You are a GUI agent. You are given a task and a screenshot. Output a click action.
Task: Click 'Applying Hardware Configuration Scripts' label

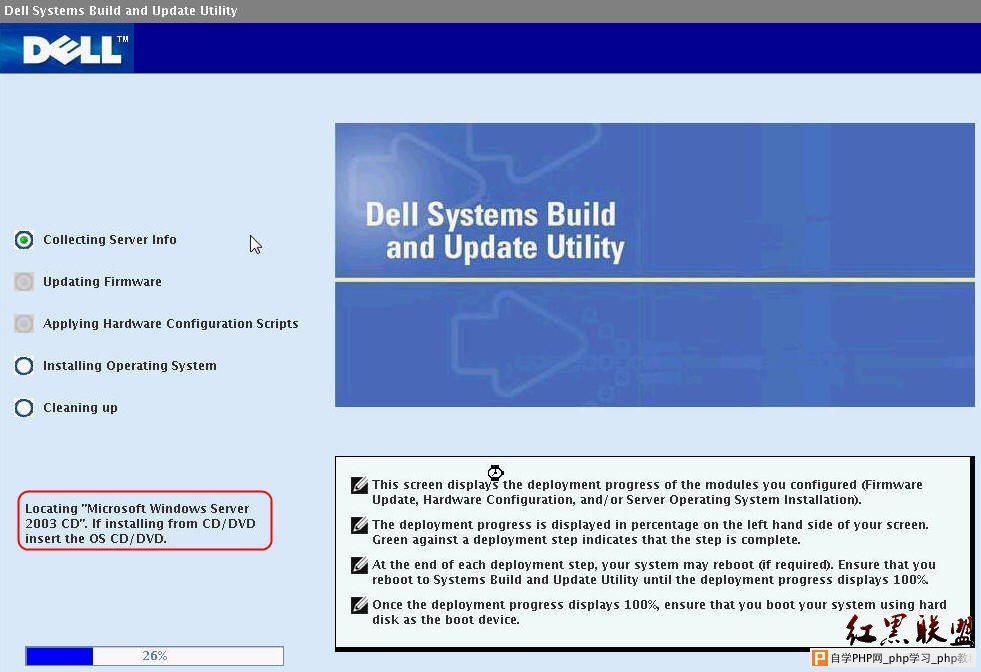click(x=170, y=323)
